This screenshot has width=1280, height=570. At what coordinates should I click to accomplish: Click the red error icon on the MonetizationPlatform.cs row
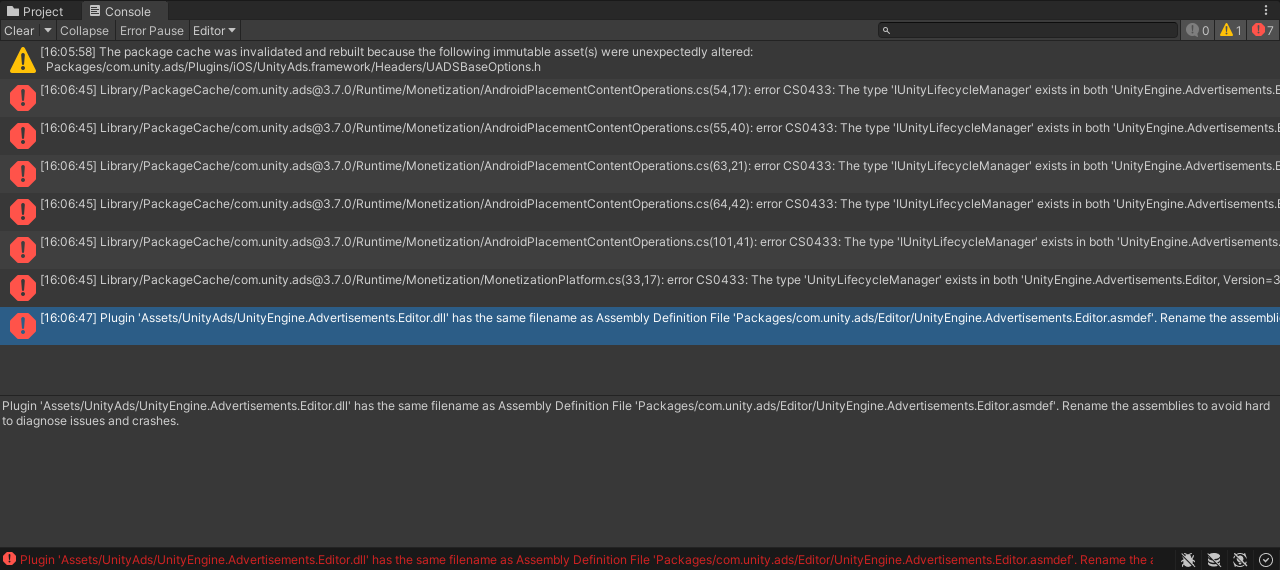pos(22,288)
